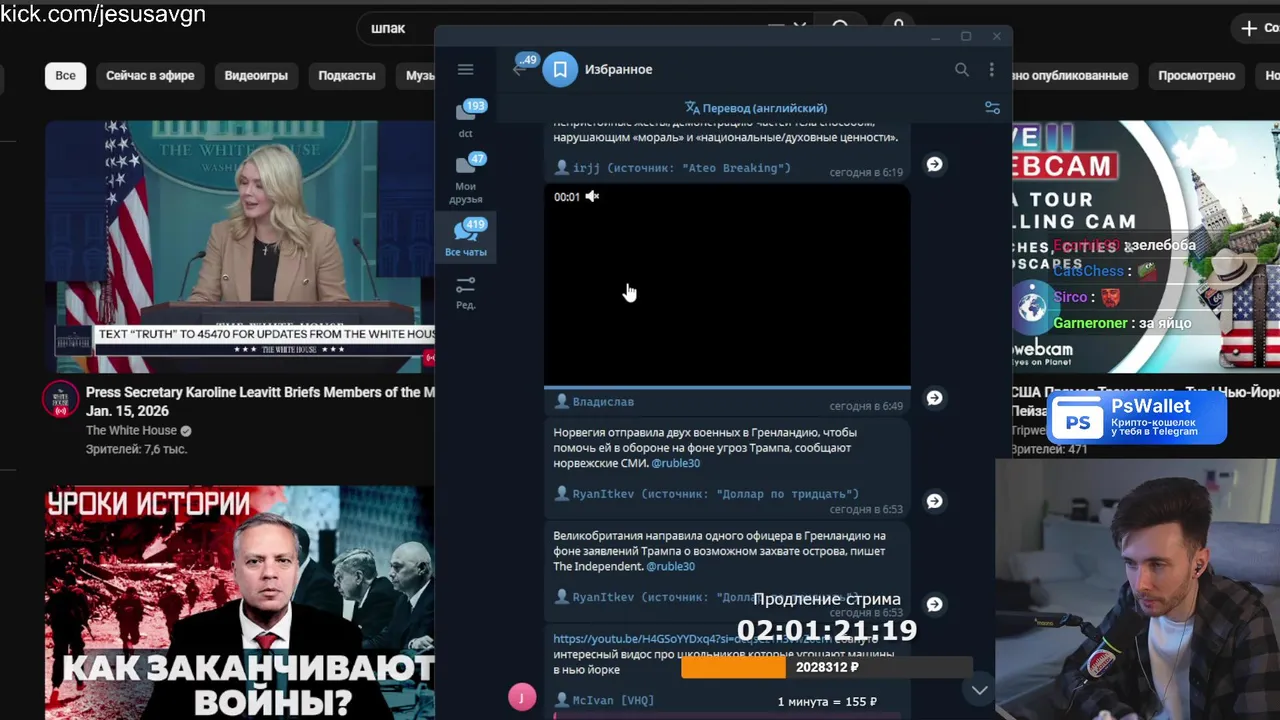Open The White House channel avatar
This screenshot has width=1280, height=720.
(x=60, y=401)
